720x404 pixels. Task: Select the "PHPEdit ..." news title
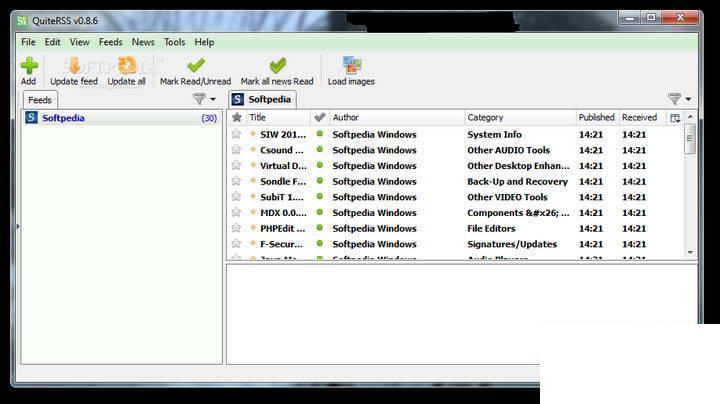tap(282, 228)
